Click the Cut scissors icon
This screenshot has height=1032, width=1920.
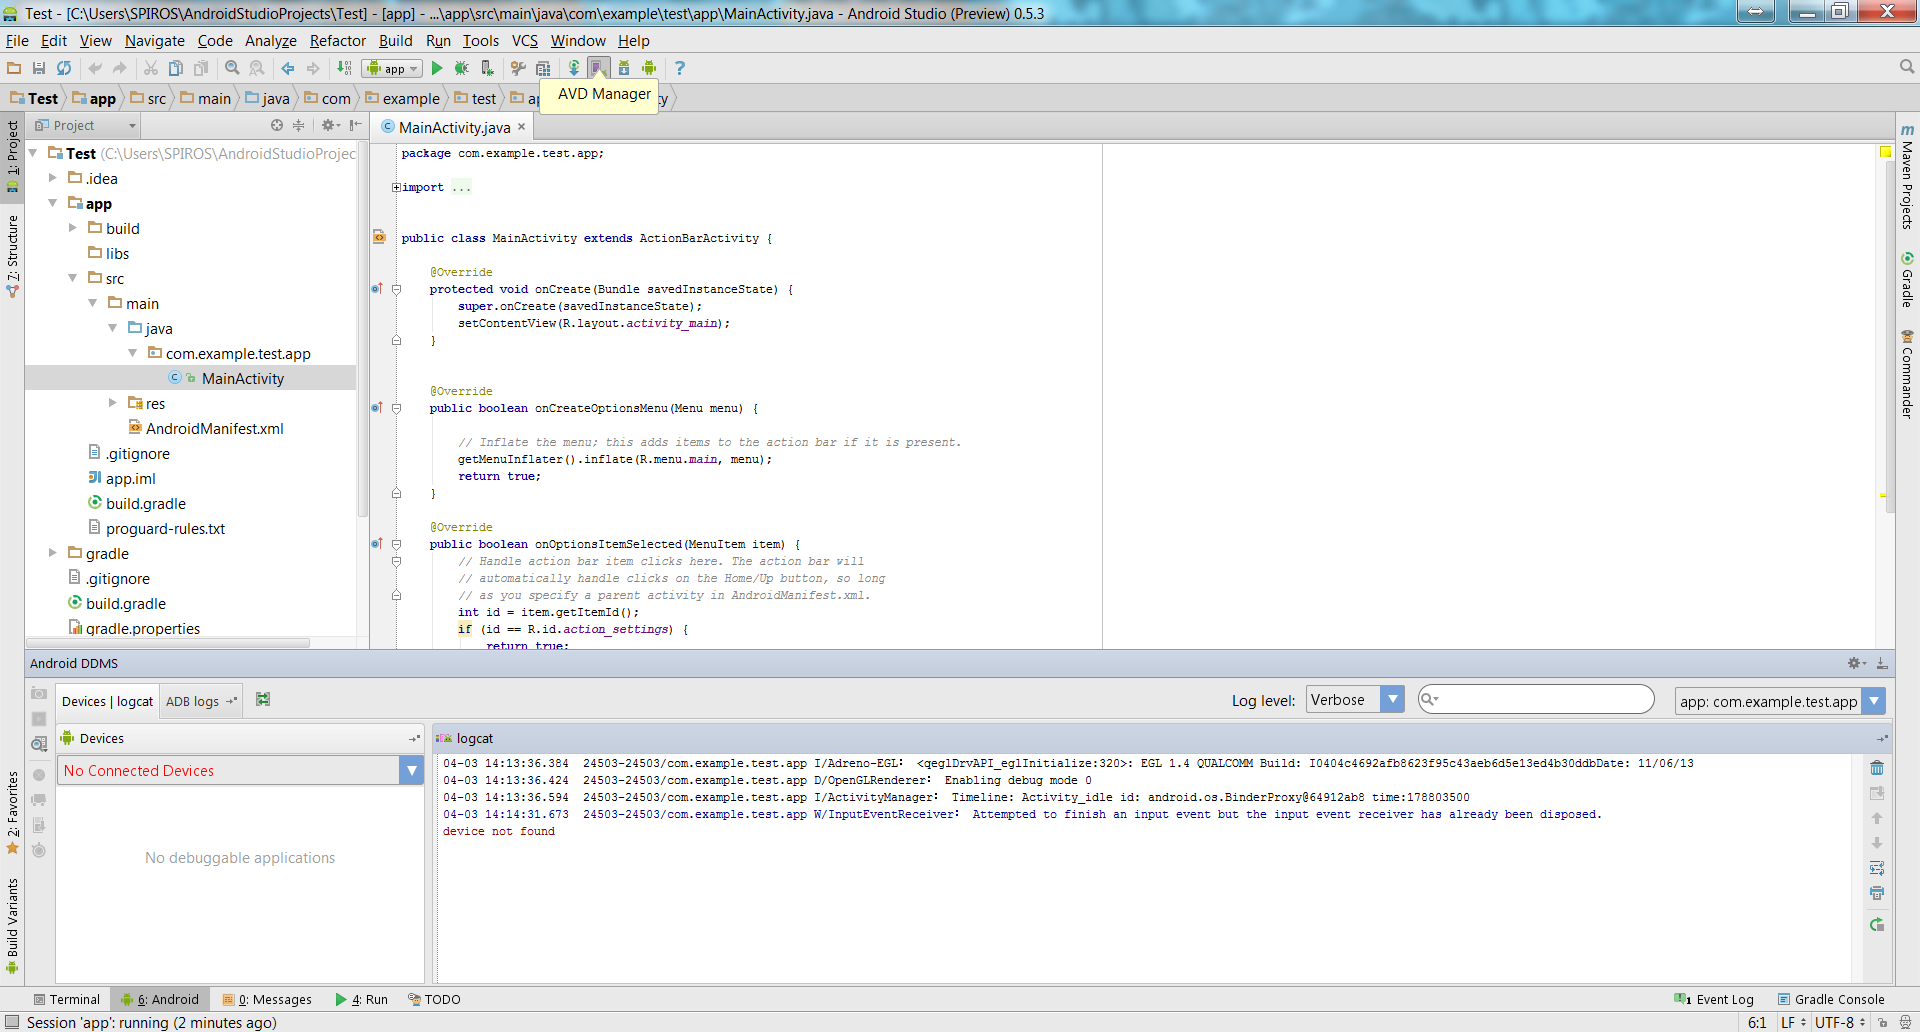point(151,68)
